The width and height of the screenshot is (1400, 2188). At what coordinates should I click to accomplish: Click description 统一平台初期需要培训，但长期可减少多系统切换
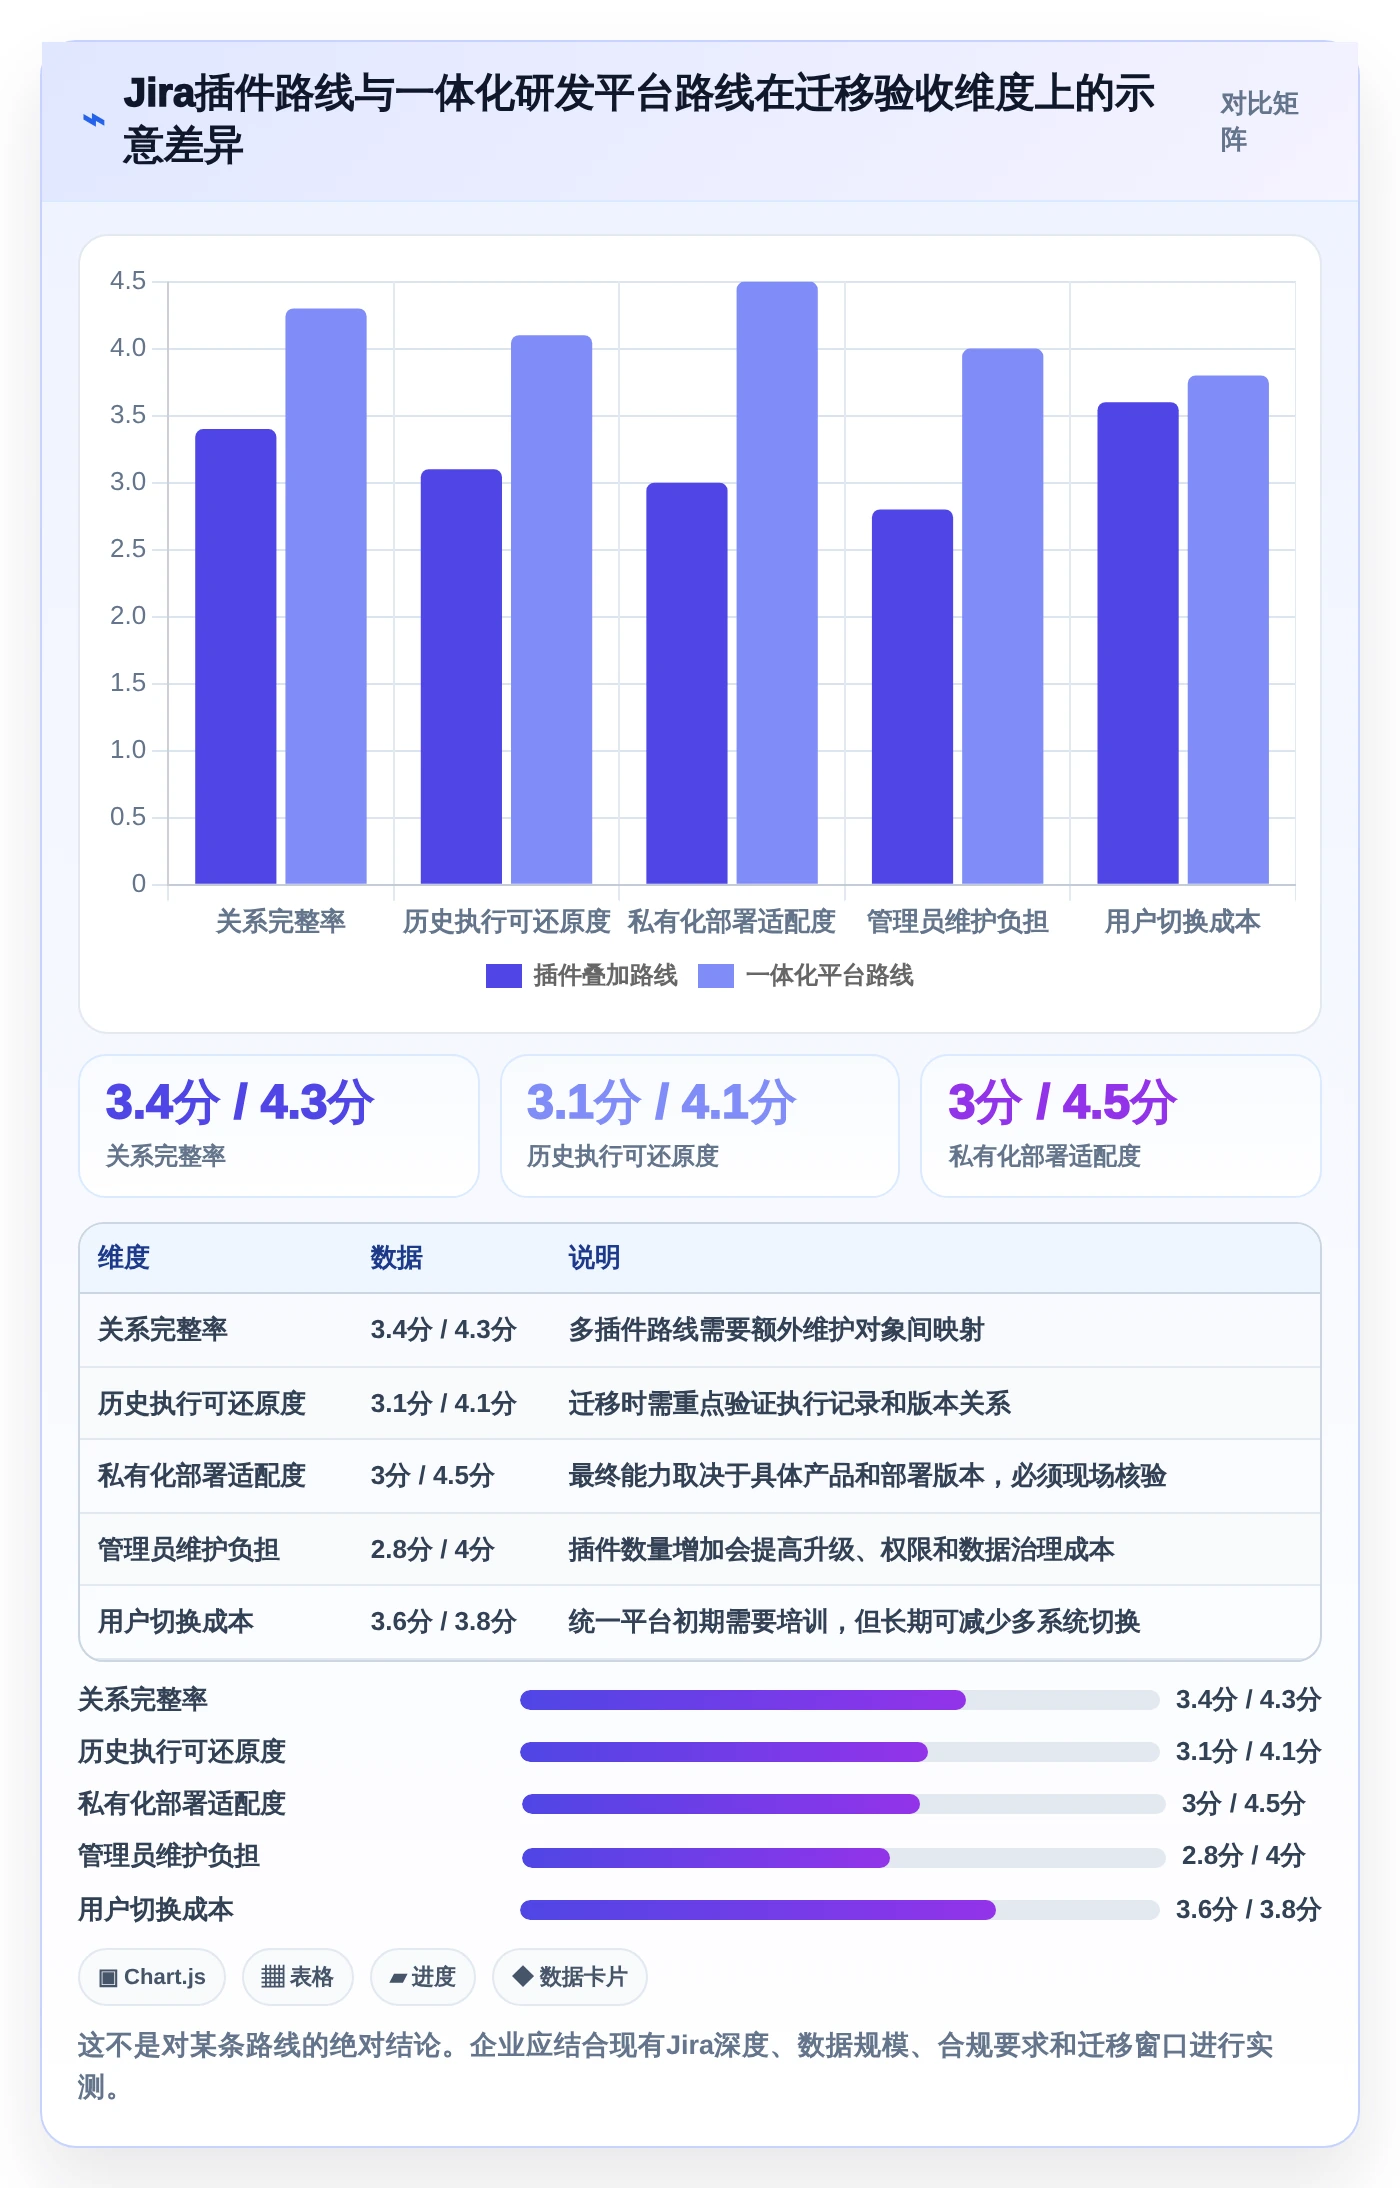pyautogui.click(x=855, y=1622)
